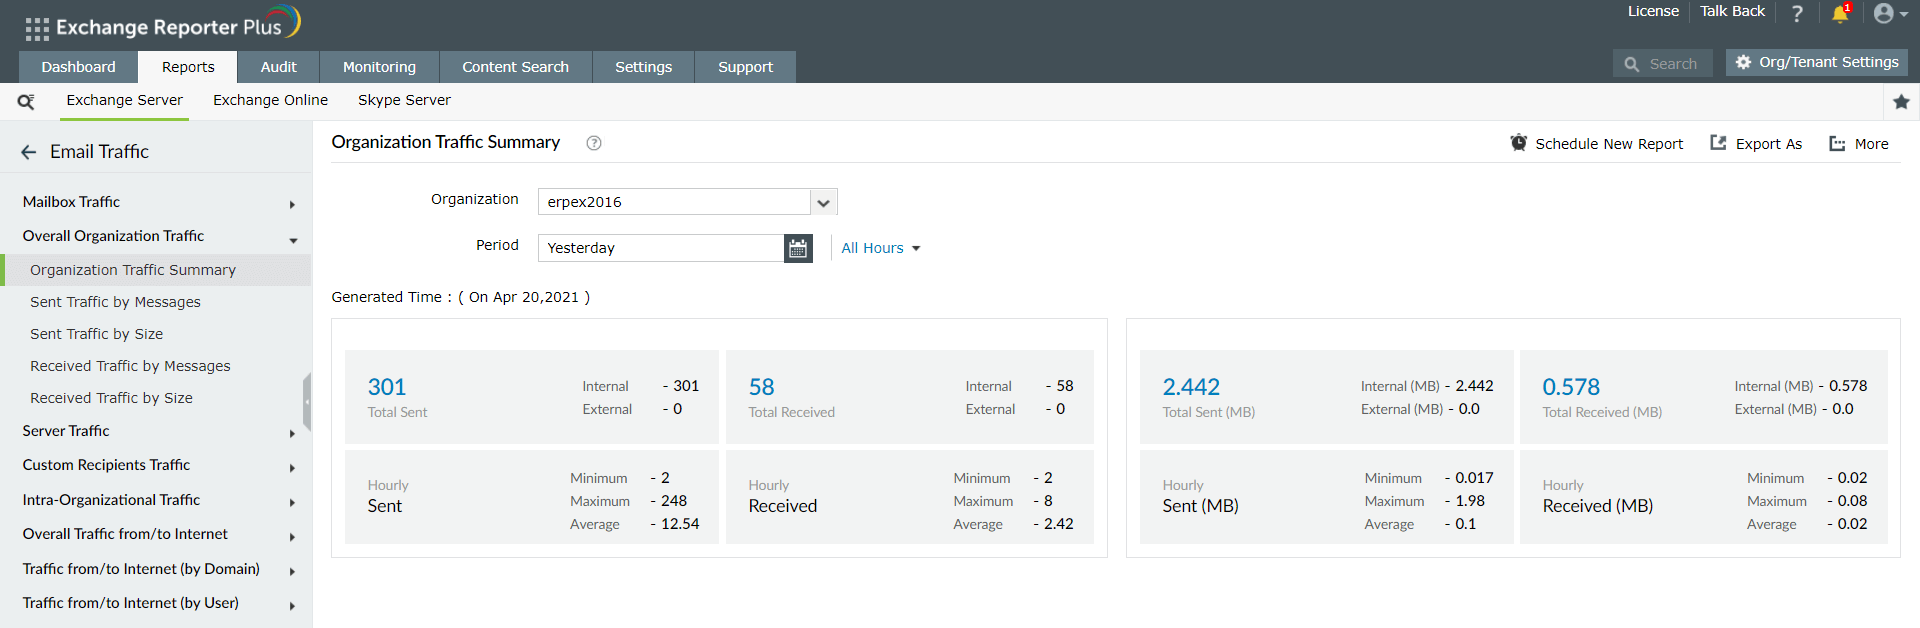Click the magnifier in the header Search box

[x=1631, y=64]
